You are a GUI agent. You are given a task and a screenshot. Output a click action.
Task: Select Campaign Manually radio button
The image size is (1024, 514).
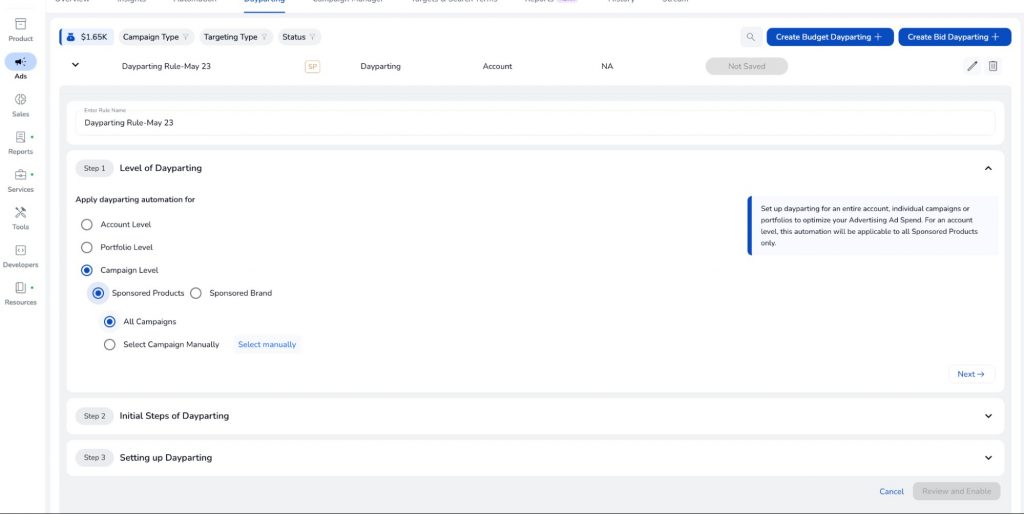click(x=110, y=345)
